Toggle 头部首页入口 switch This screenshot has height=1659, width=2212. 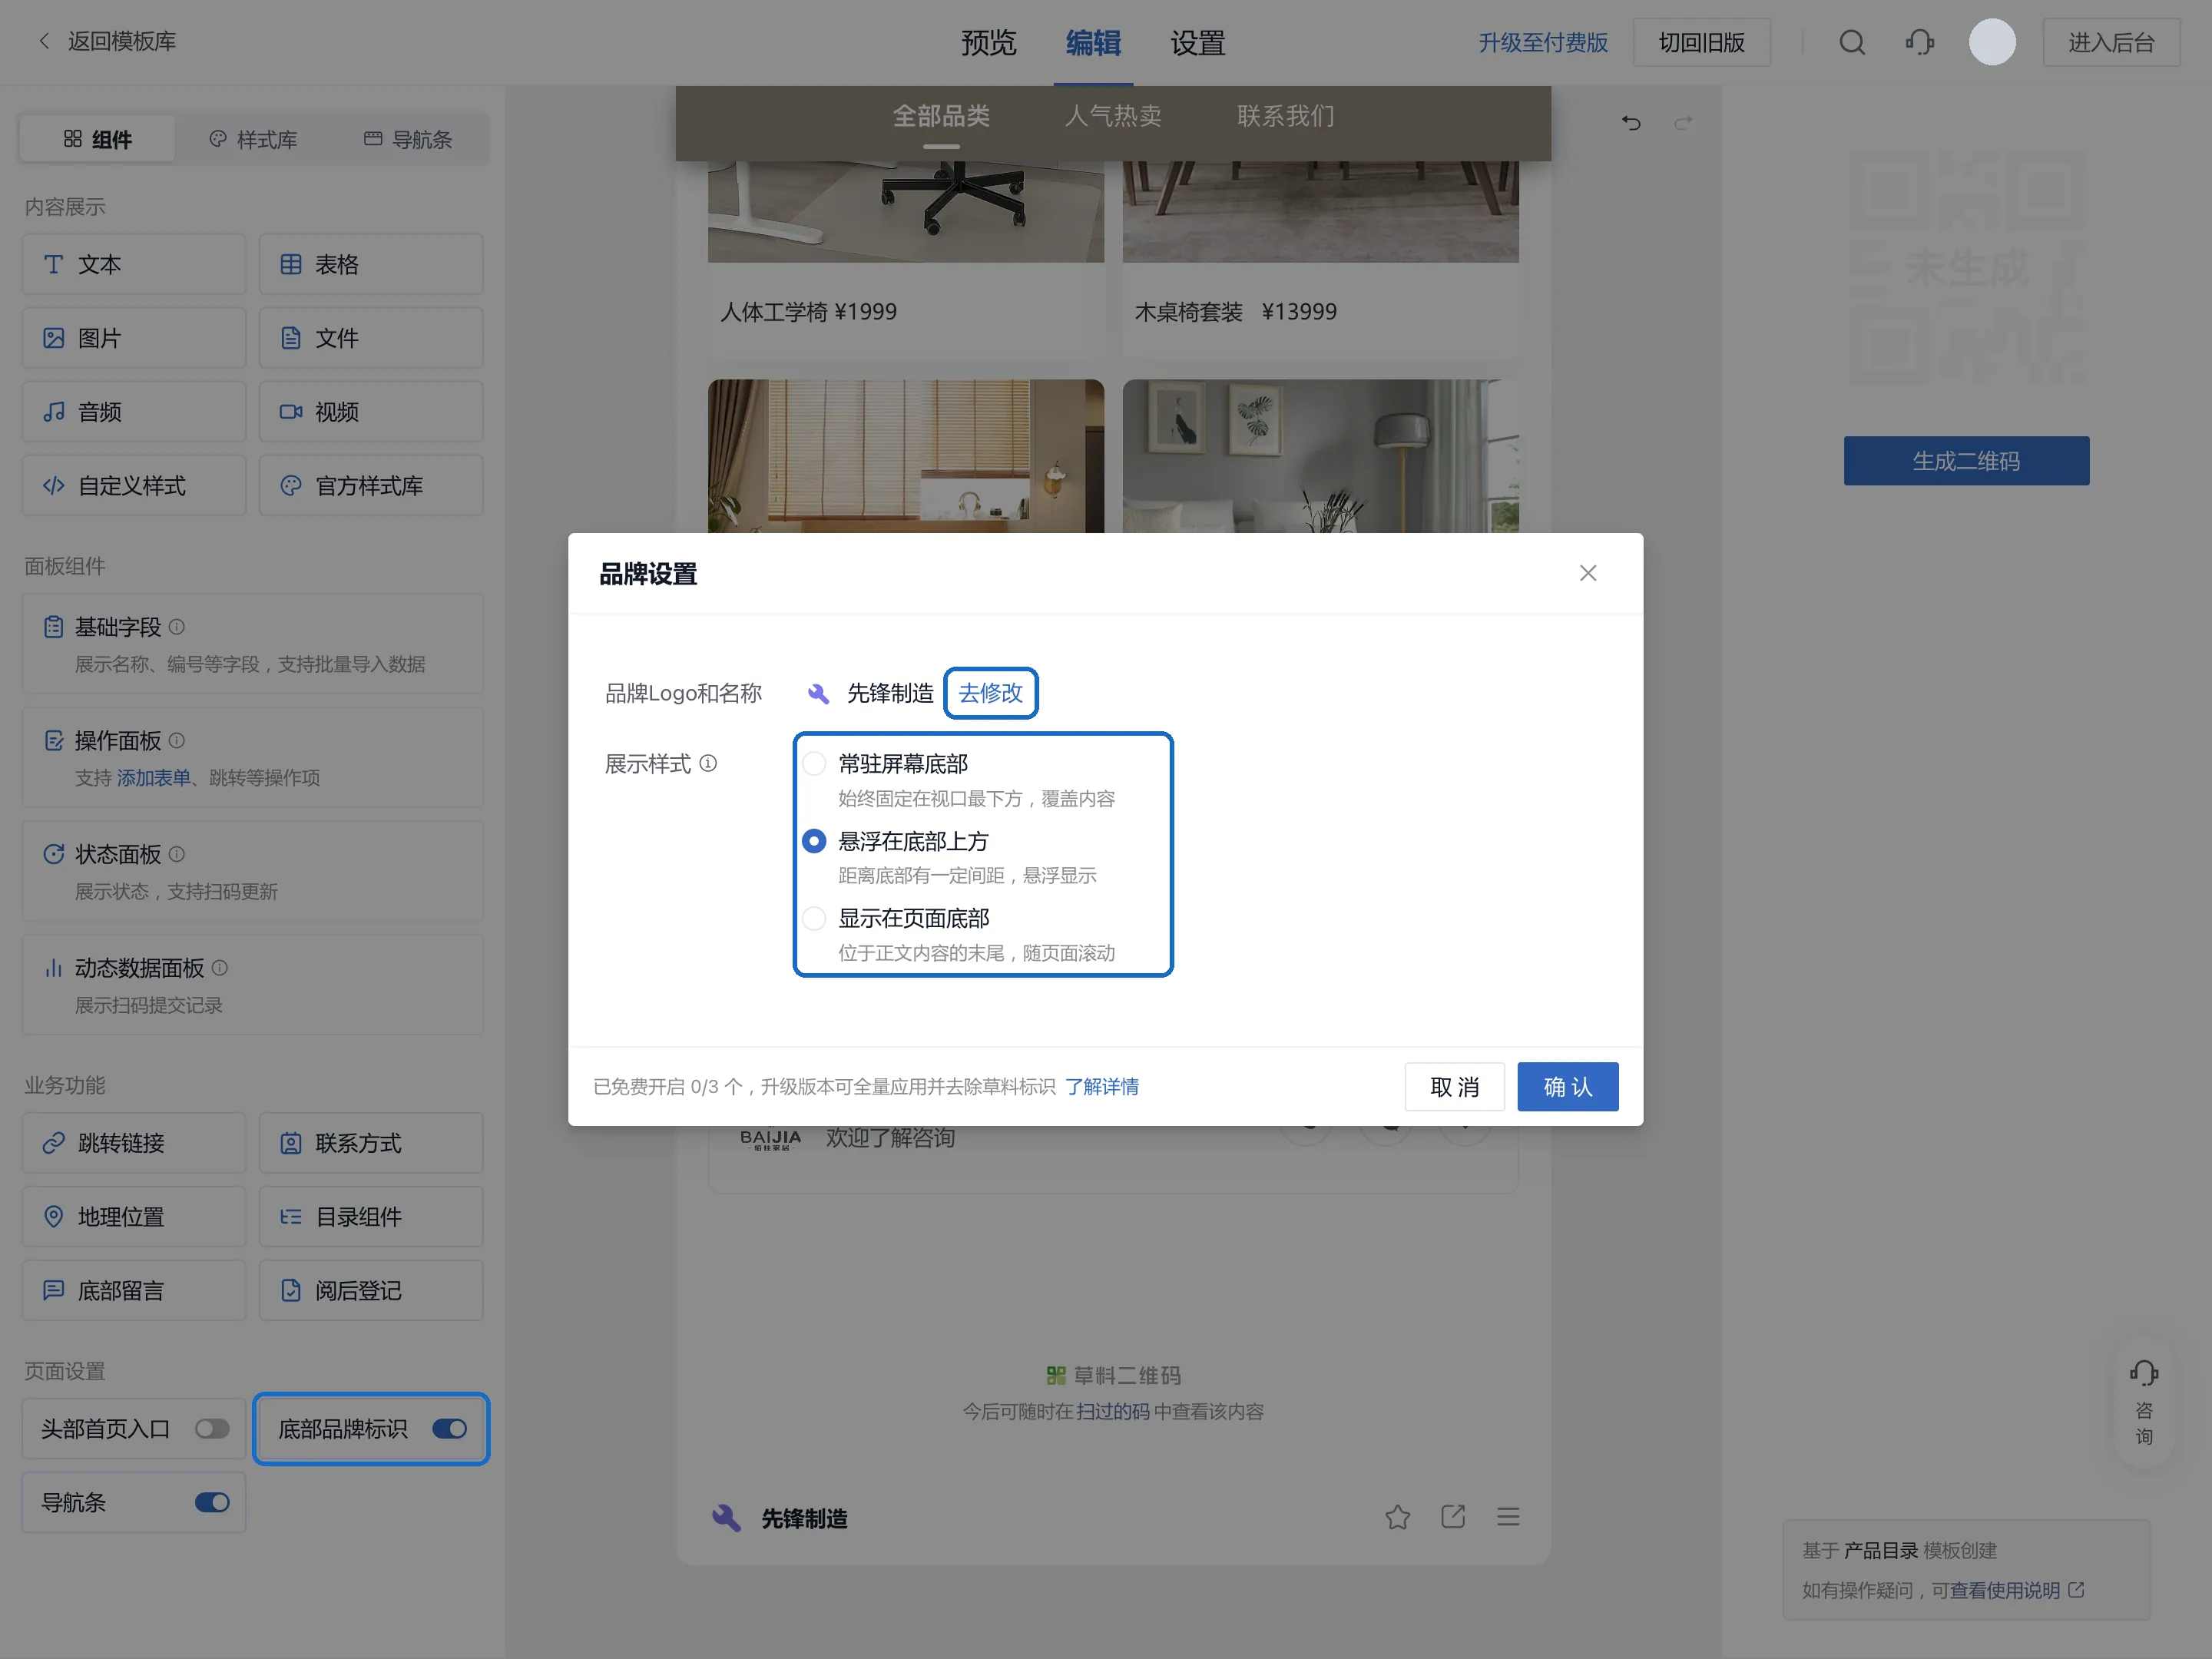pyautogui.click(x=212, y=1429)
